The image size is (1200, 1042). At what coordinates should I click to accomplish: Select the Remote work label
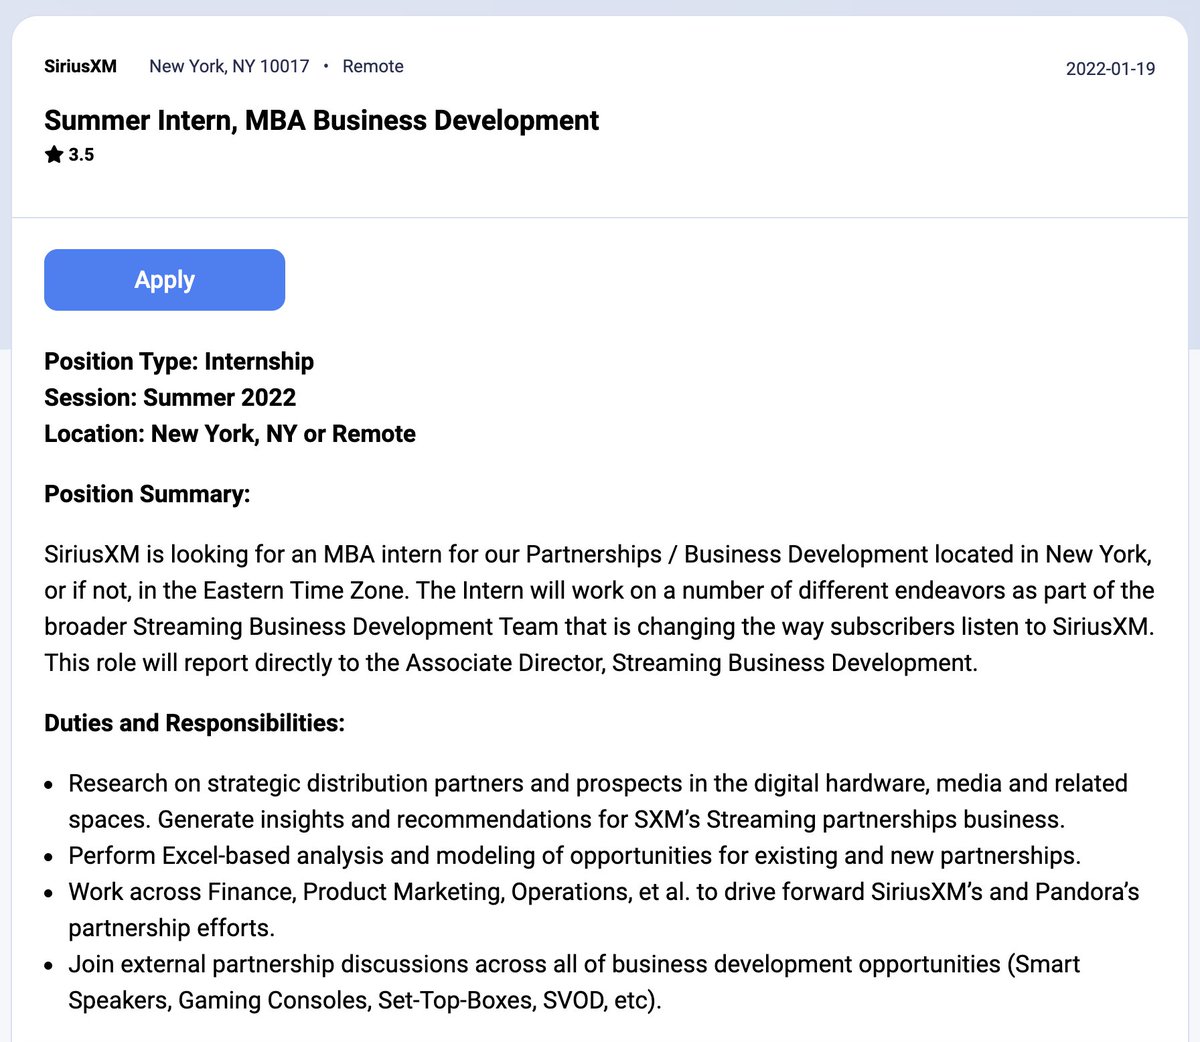point(372,66)
